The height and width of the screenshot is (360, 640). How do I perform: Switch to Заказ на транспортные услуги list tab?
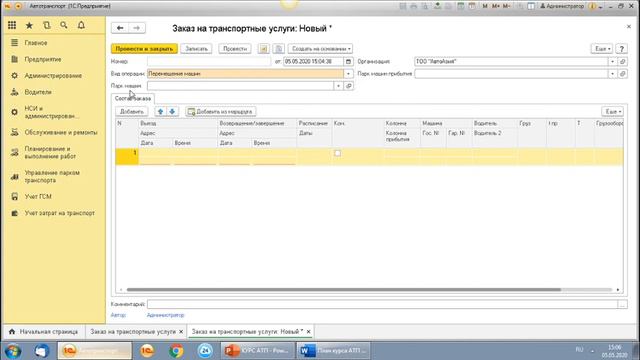133,332
